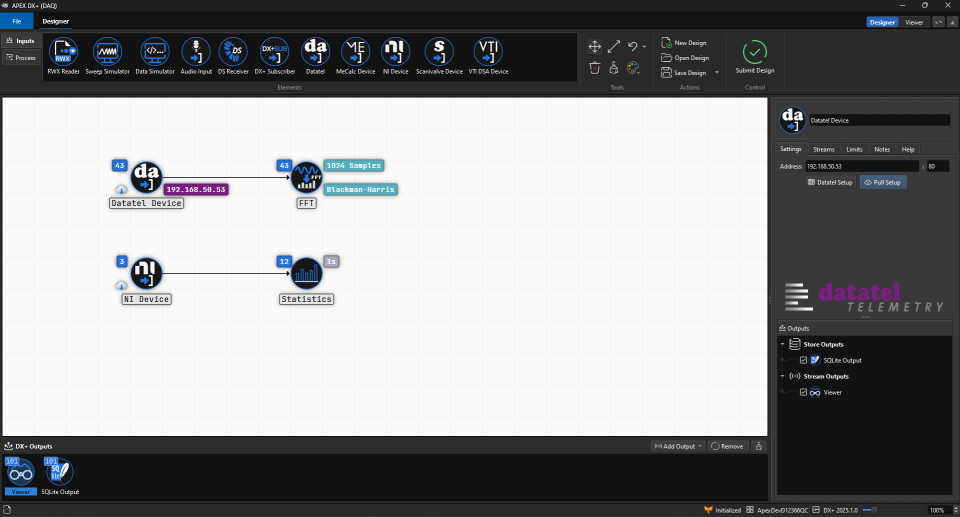Image resolution: width=960 pixels, height=517 pixels.
Task: Activate the move arrows tool
Action: (x=595, y=46)
